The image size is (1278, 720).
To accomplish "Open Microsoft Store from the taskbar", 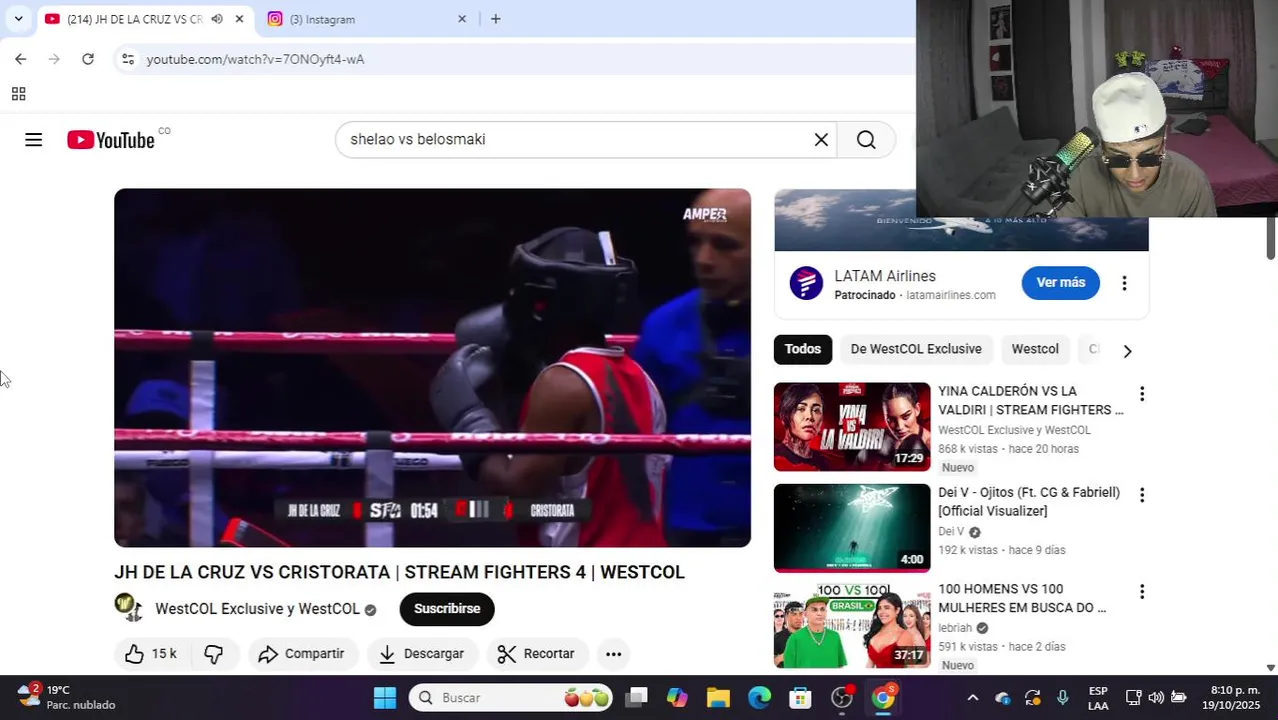I will [x=800, y=698].
